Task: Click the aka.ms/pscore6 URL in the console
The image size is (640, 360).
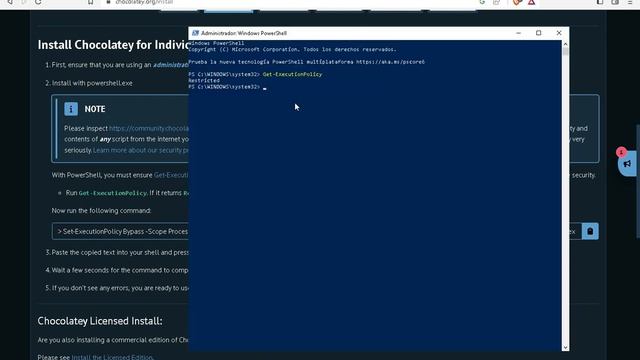Action: [x=390, y=62]
